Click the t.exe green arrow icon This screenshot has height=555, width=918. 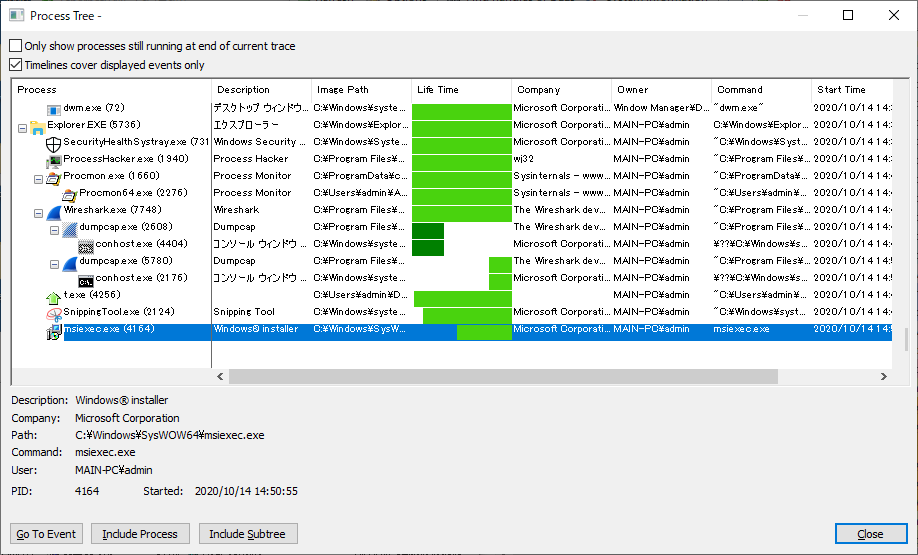[x=54, y=297]
